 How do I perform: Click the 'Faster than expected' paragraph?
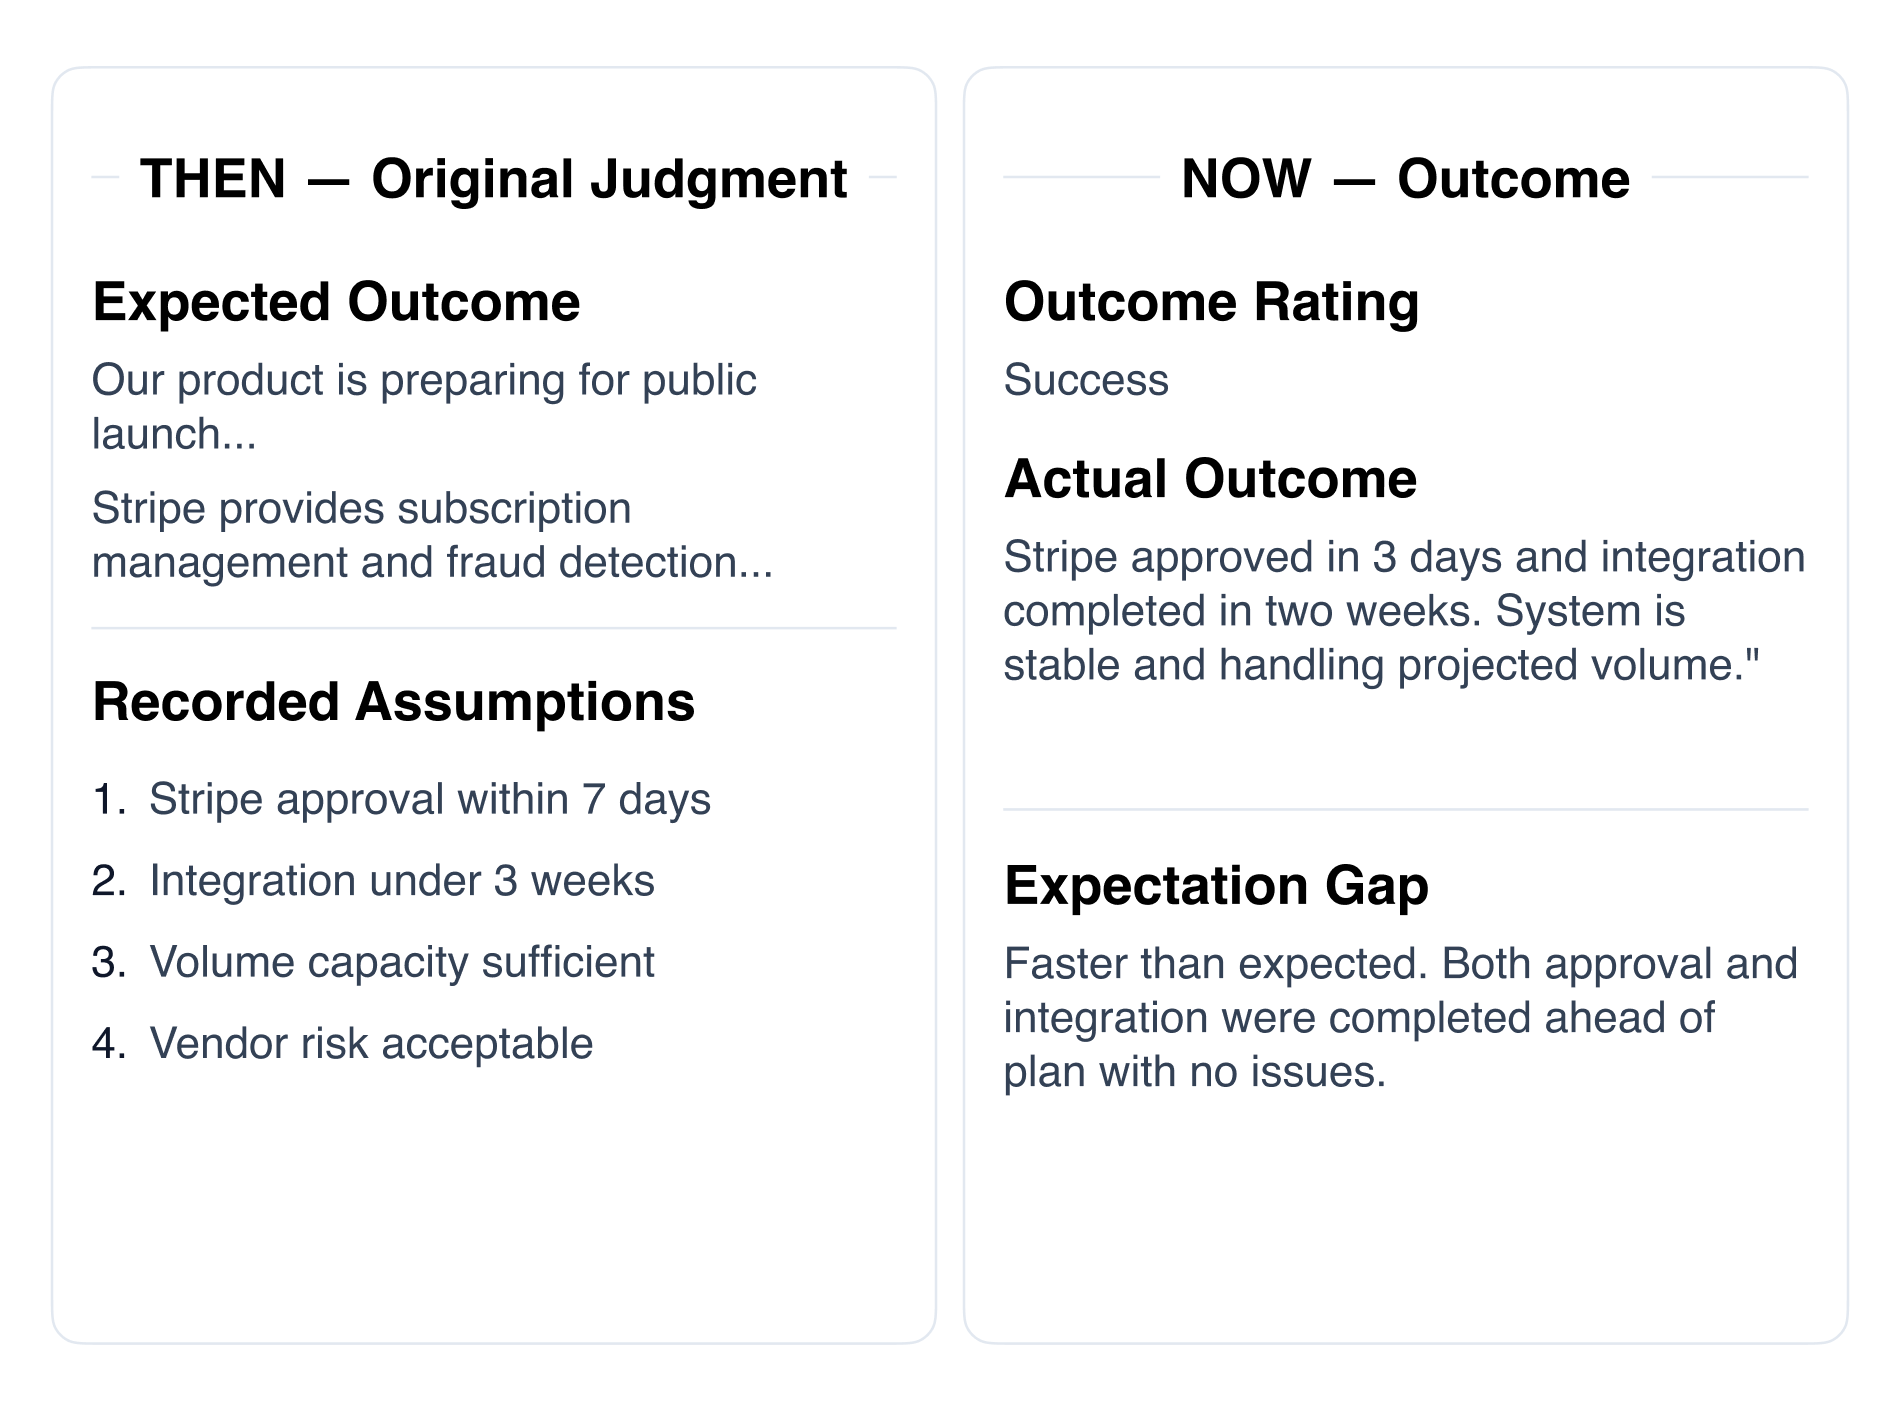(x=1400, y=1017)
